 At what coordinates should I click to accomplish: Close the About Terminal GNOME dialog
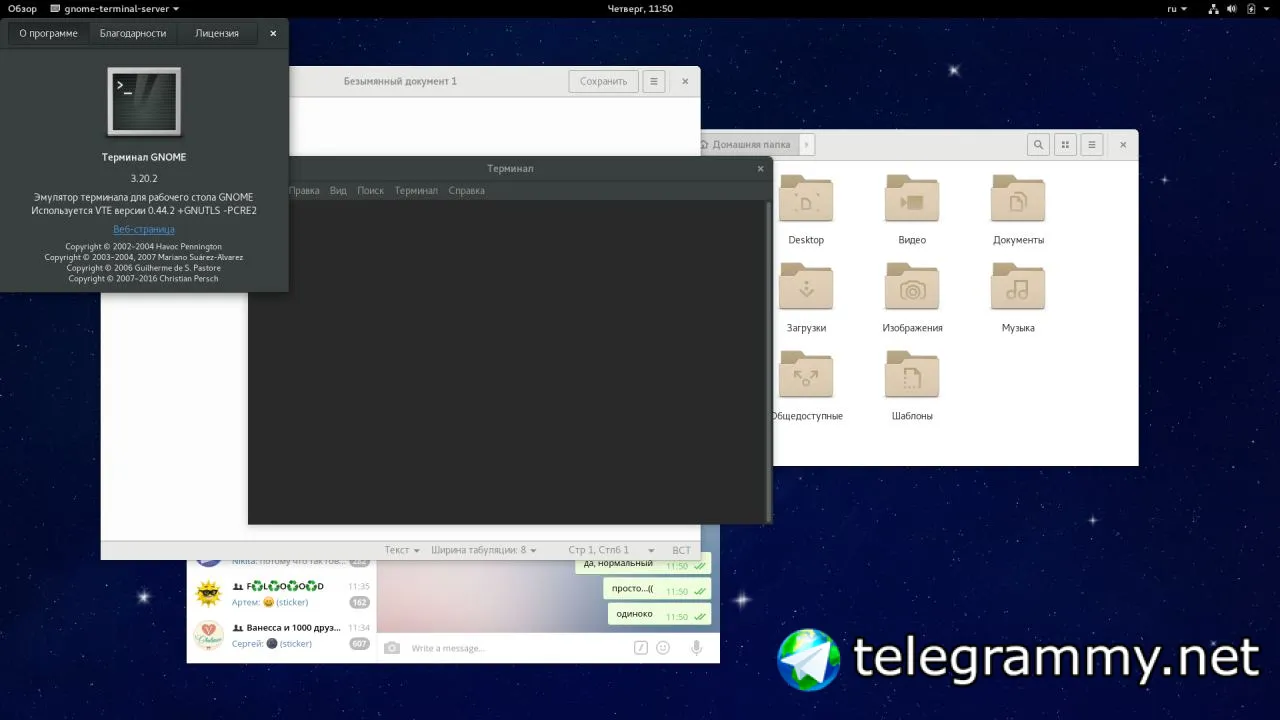[x=273, y=33]
